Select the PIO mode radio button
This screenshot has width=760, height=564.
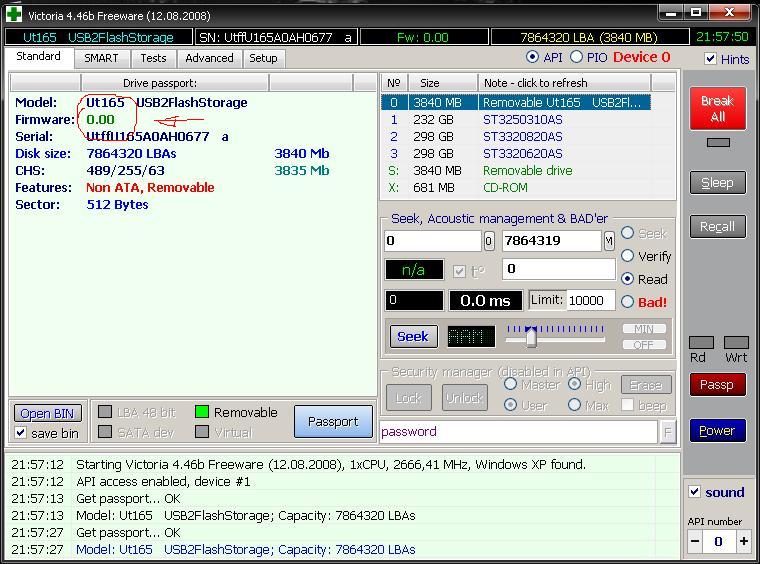tap(575, 58)
